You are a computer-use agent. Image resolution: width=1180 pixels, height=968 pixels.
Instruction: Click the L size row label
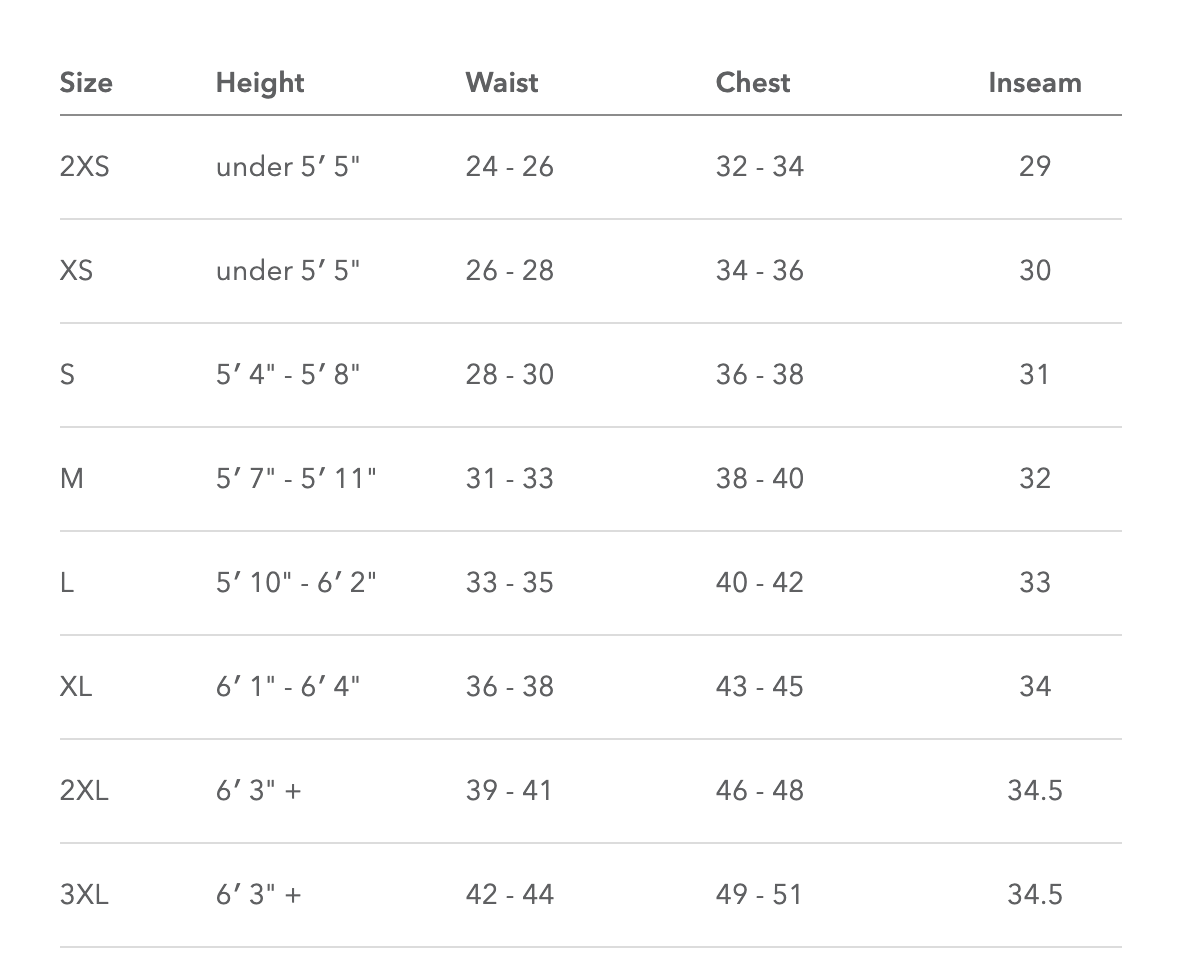(67, 582)
